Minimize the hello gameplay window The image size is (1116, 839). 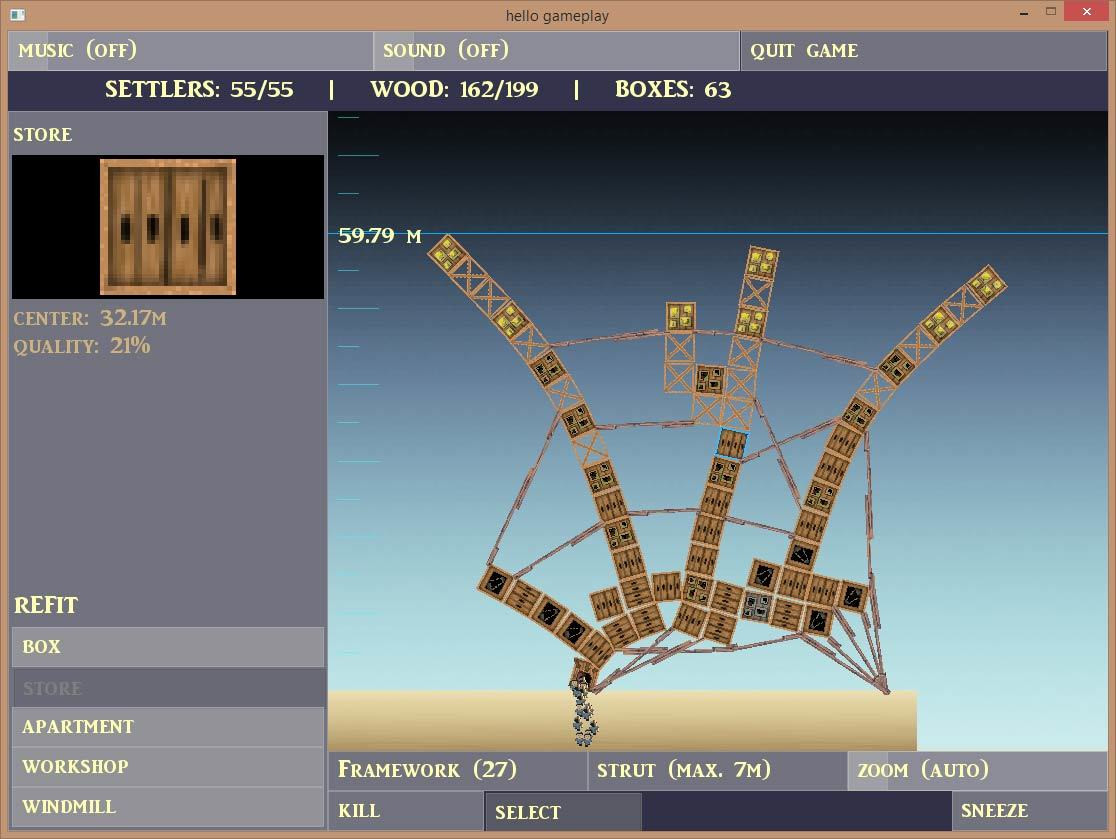(1023, 13)
